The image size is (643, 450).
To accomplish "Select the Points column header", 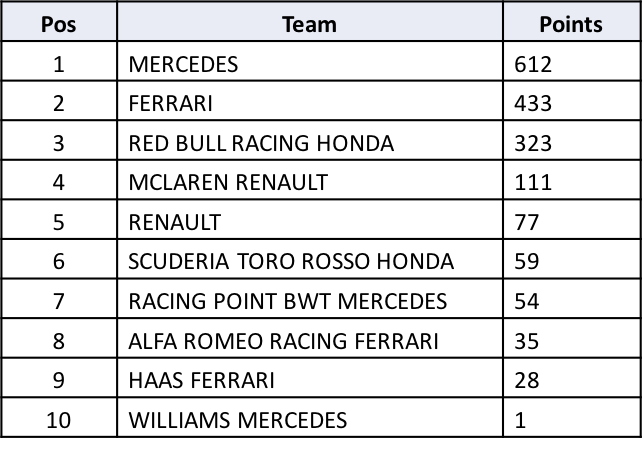I will tap(572, 21).
